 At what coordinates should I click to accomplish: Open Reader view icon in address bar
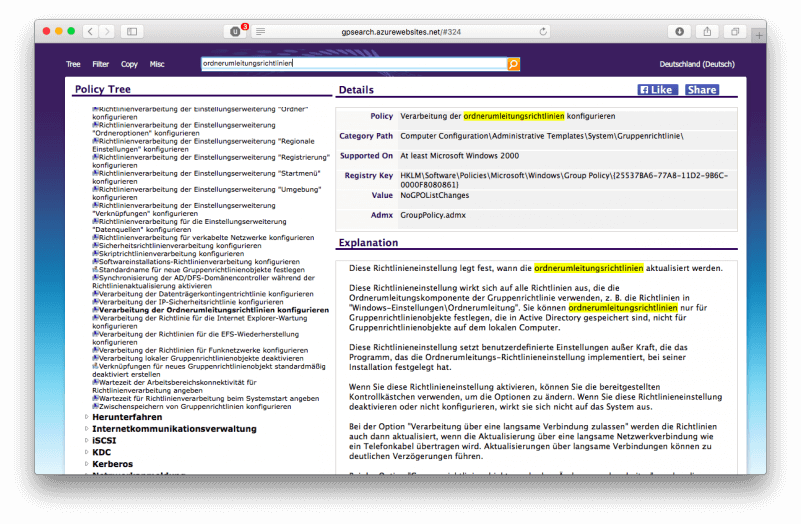pos(261,32)
